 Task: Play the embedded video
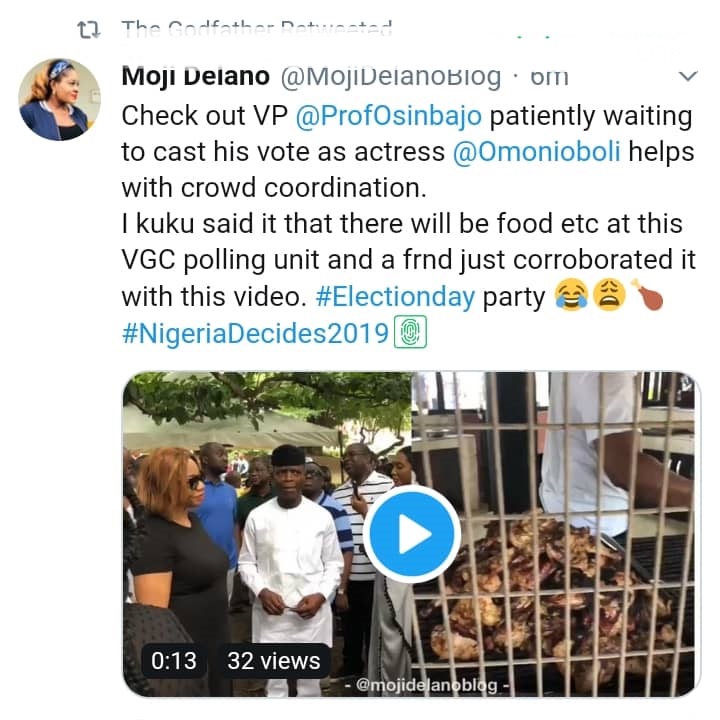(410, 536)
